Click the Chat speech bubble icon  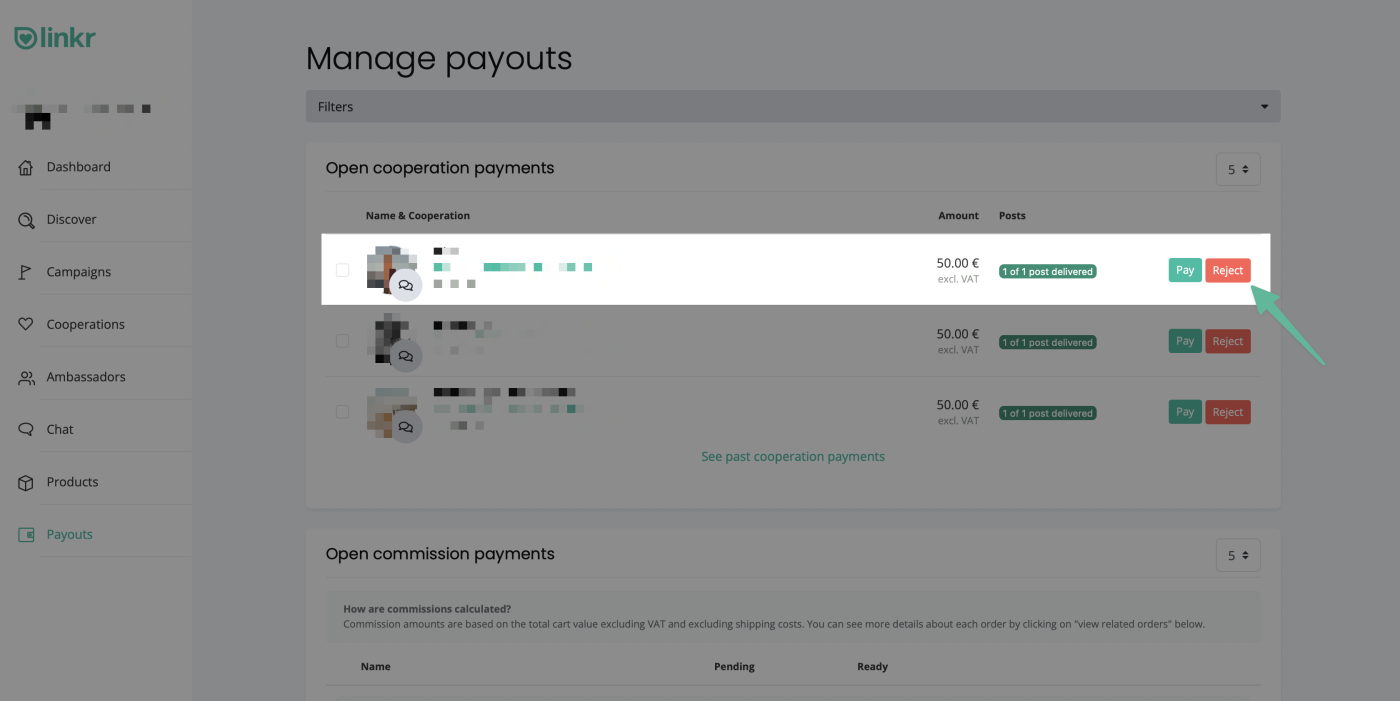pyautogui.click(x=26, y=429)
